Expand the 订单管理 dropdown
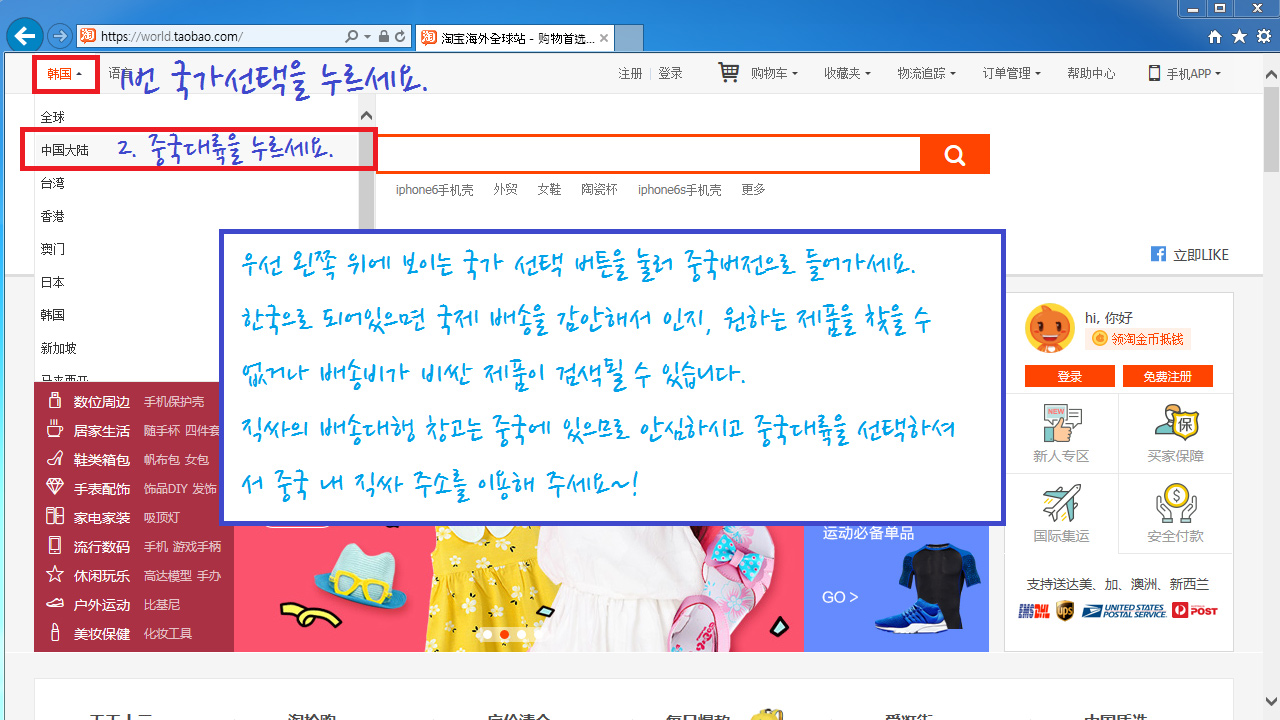 (1011, 74)
